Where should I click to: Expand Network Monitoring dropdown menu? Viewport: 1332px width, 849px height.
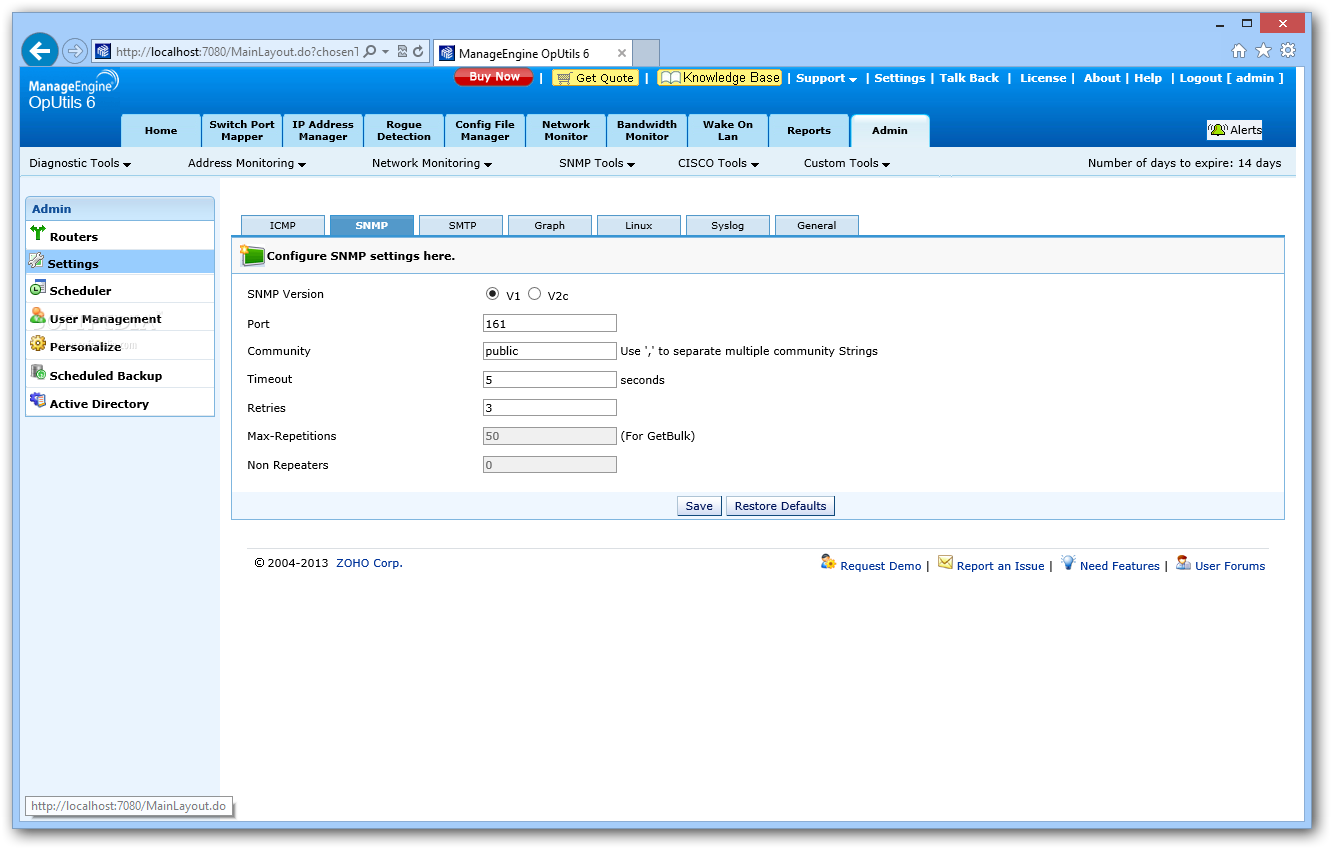pyautogui.click(x=432, y=163)
